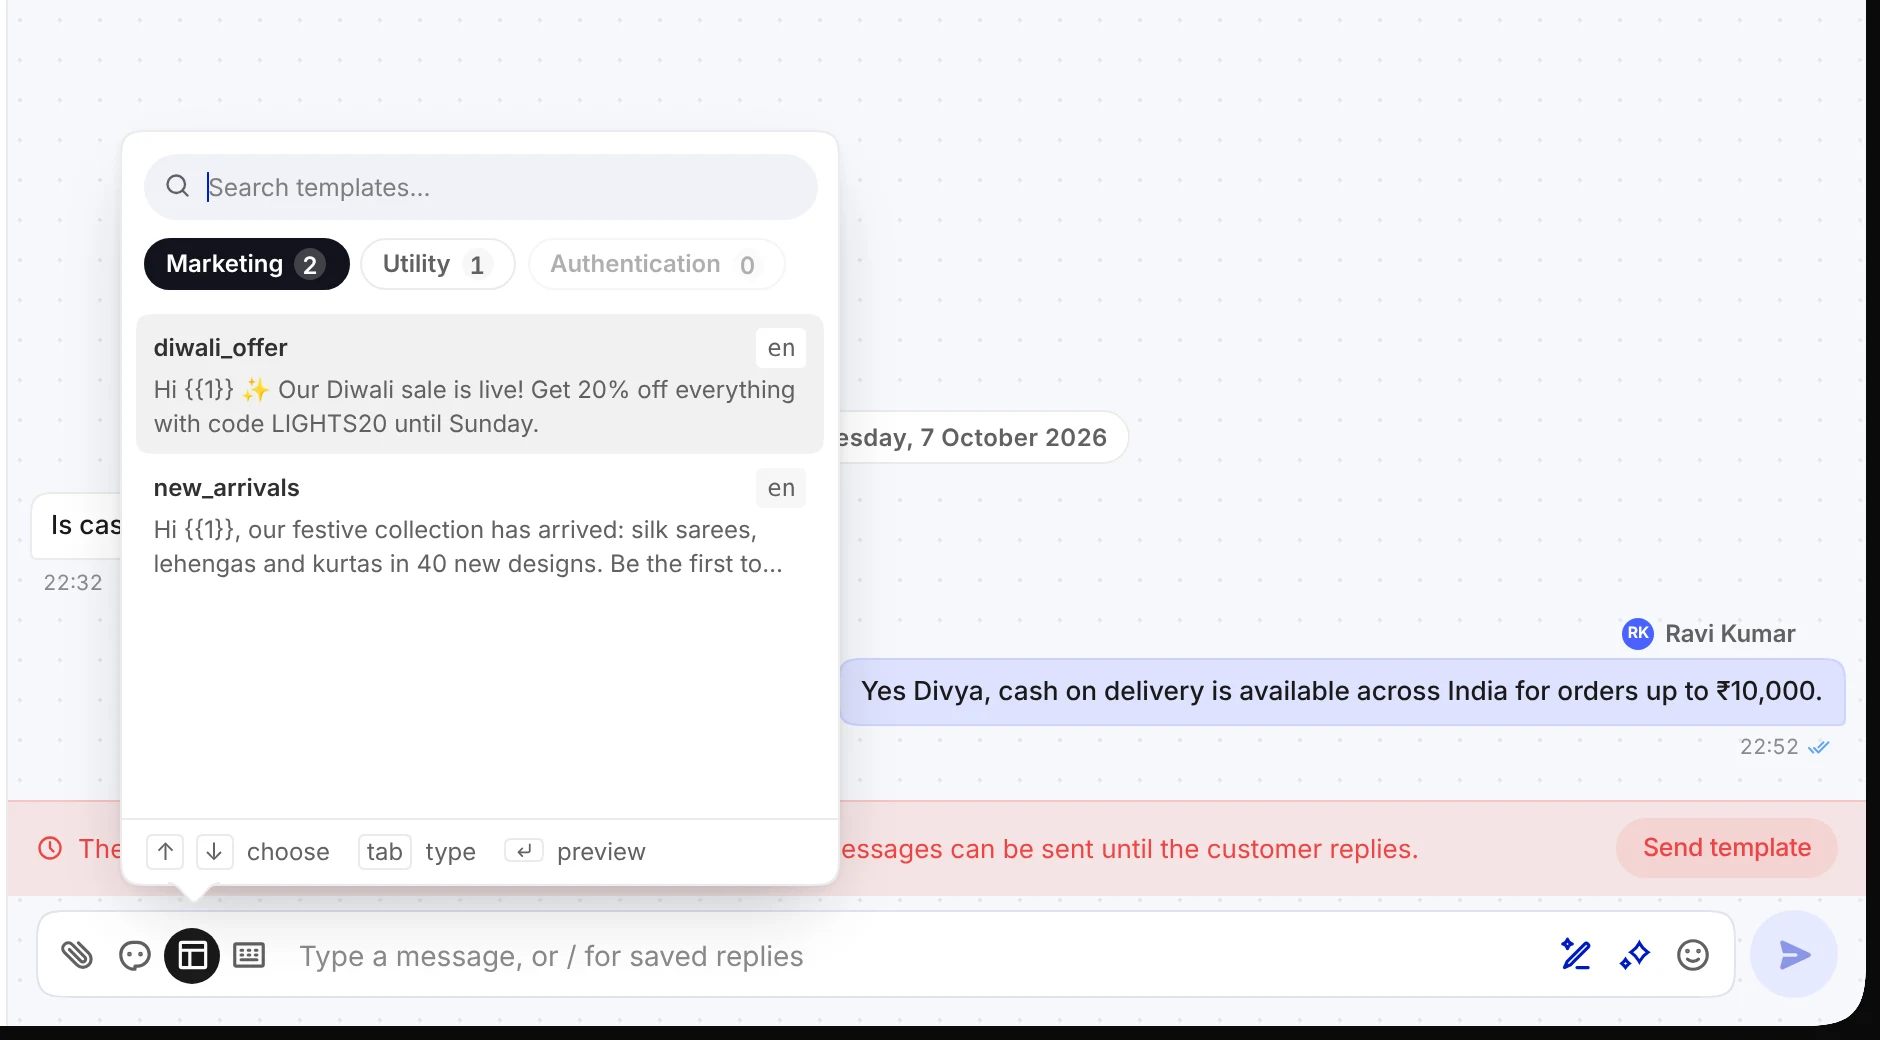
Task: Click the down arrow key hint
Action: 214,851
